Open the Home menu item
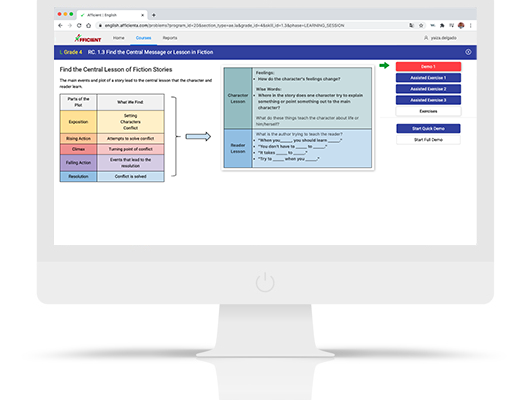532x400 pixels. (118, 38)
